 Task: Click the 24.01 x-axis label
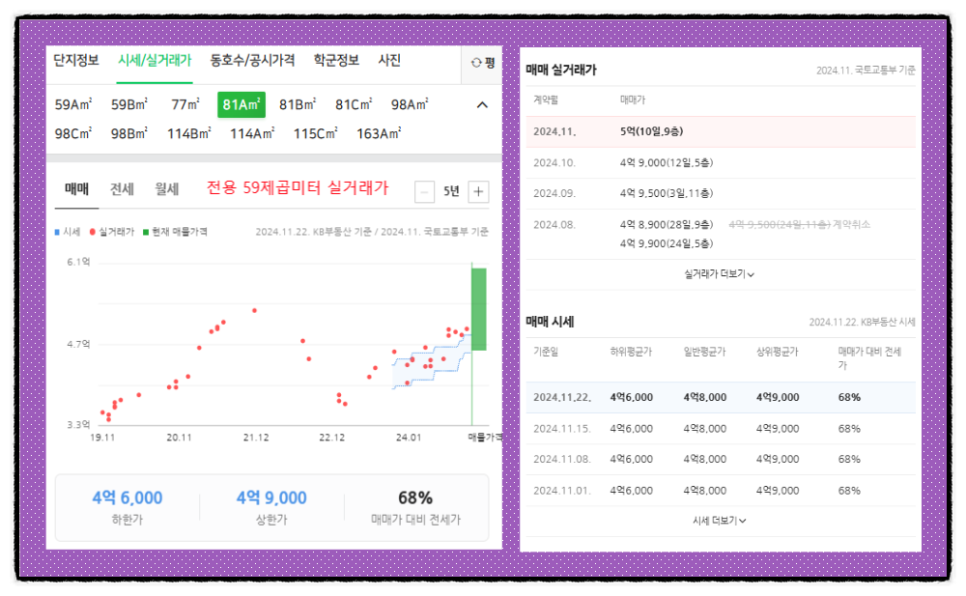tap(408, 437)
